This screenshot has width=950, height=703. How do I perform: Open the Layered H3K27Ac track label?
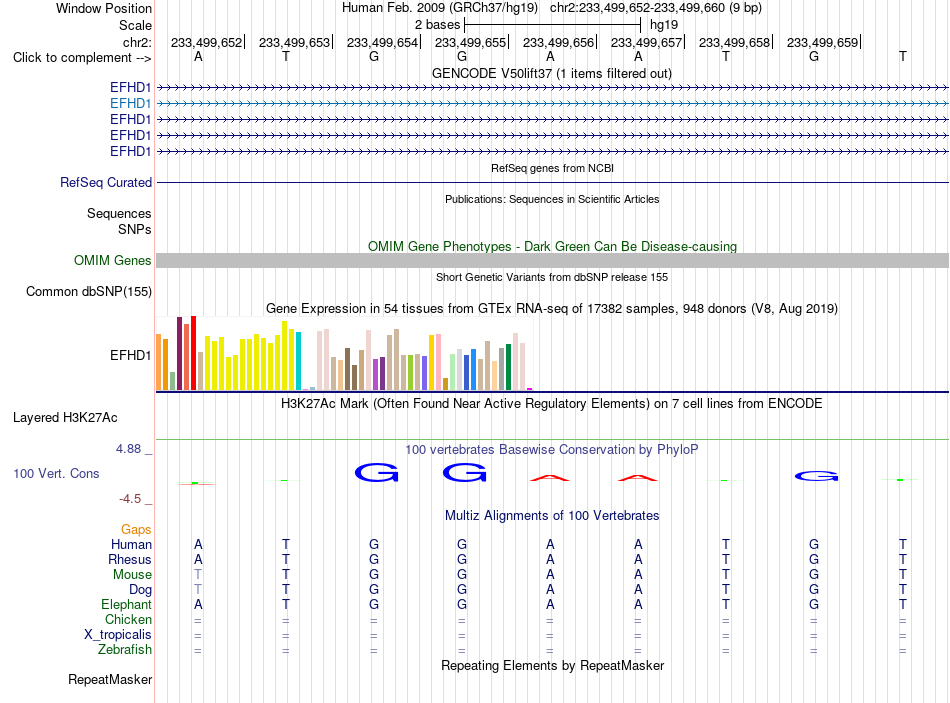(65, 418)
